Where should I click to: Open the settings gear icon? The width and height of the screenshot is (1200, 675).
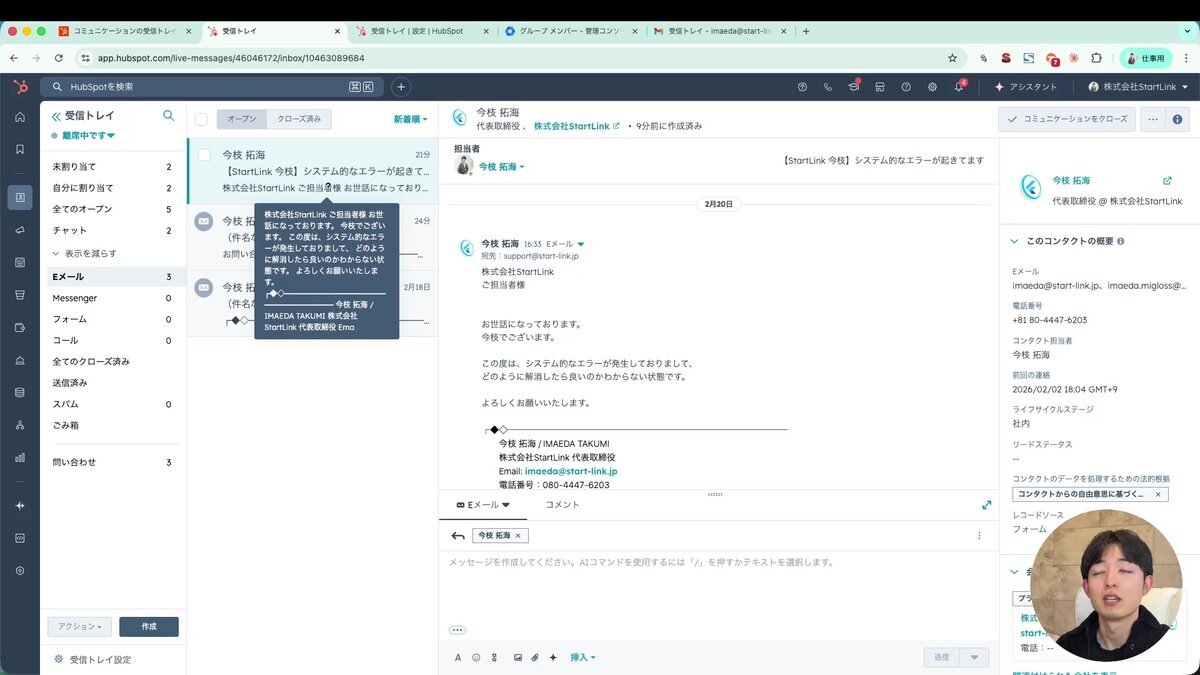tap(932, 87)
